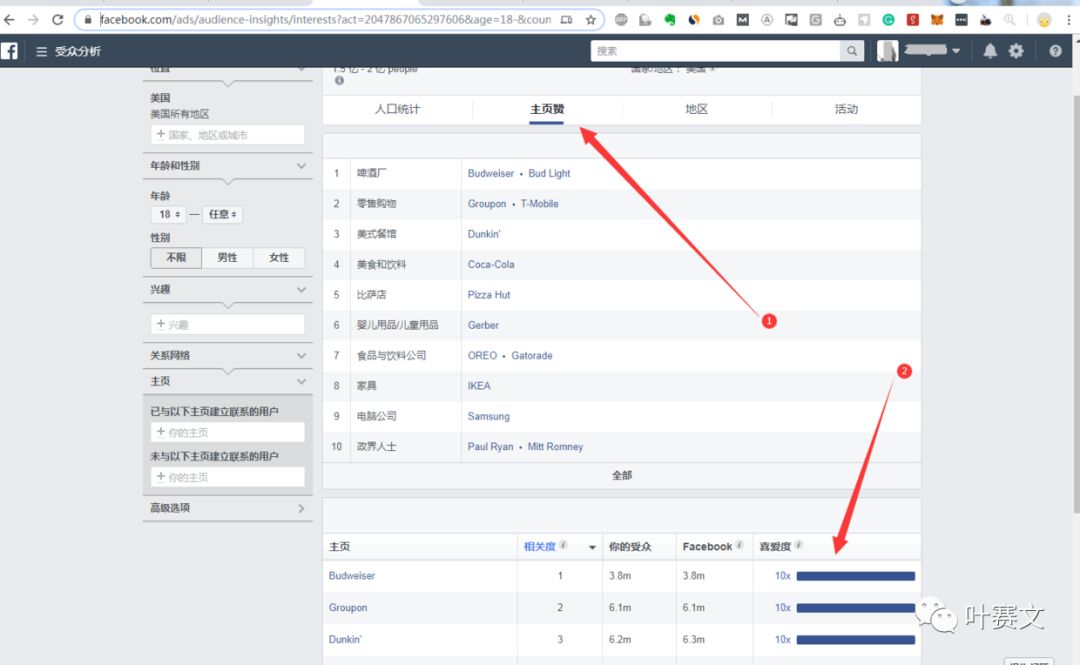Click info icon next to 喜爱度
Screen dimensions: 1080x665
point(798,545)
